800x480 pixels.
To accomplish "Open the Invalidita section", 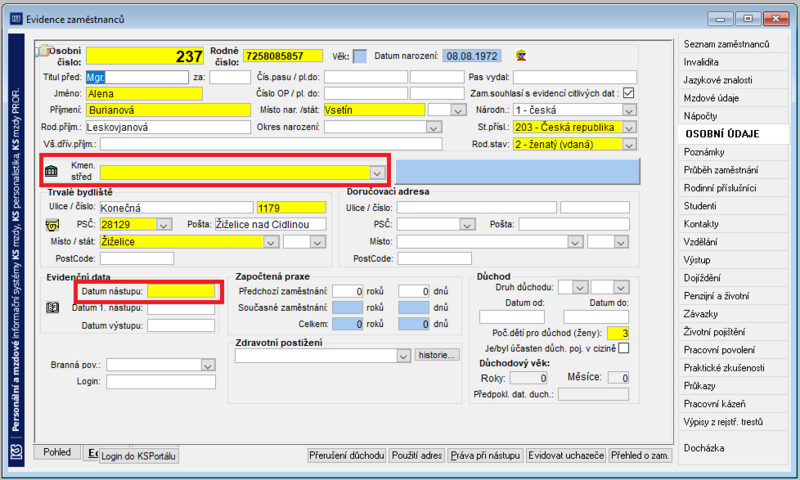I will [701, 62].
